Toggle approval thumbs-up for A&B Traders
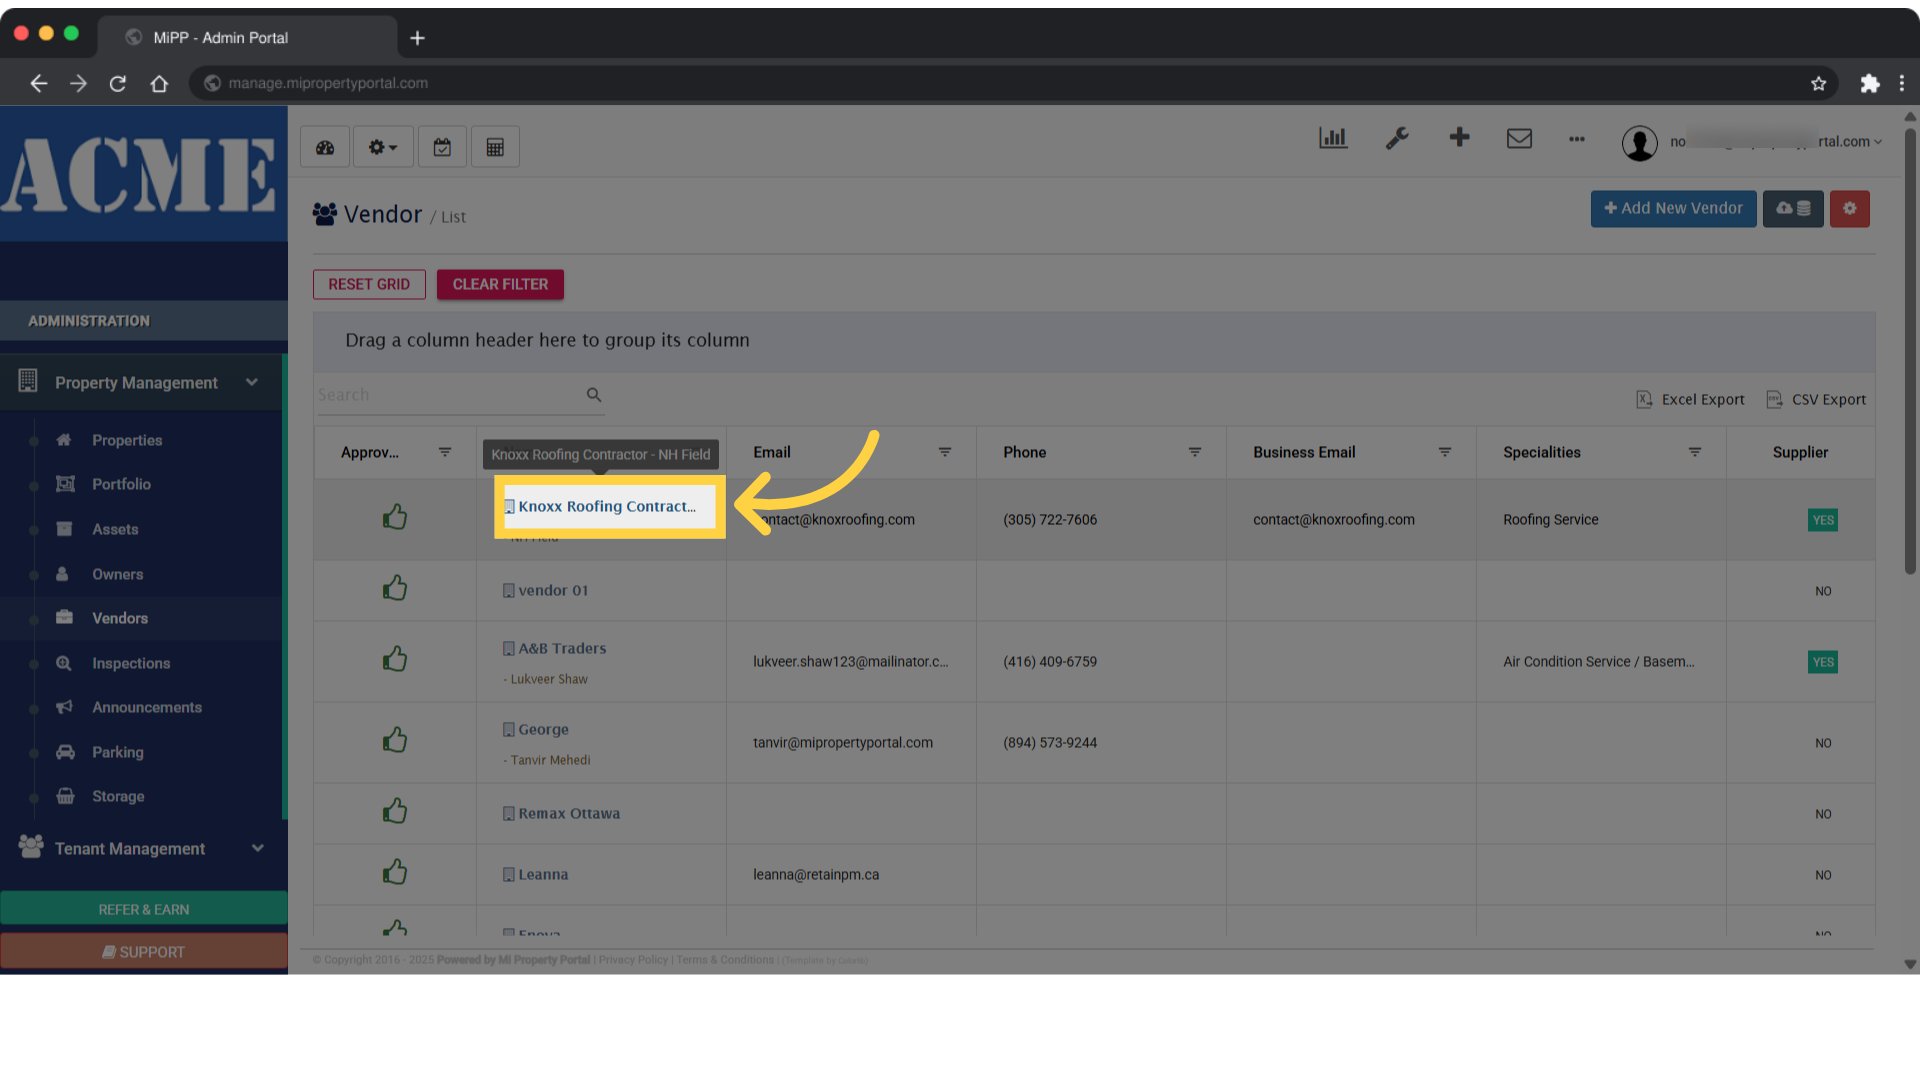The height and width of the screenshot is (1080, 1920). point(395,658)
